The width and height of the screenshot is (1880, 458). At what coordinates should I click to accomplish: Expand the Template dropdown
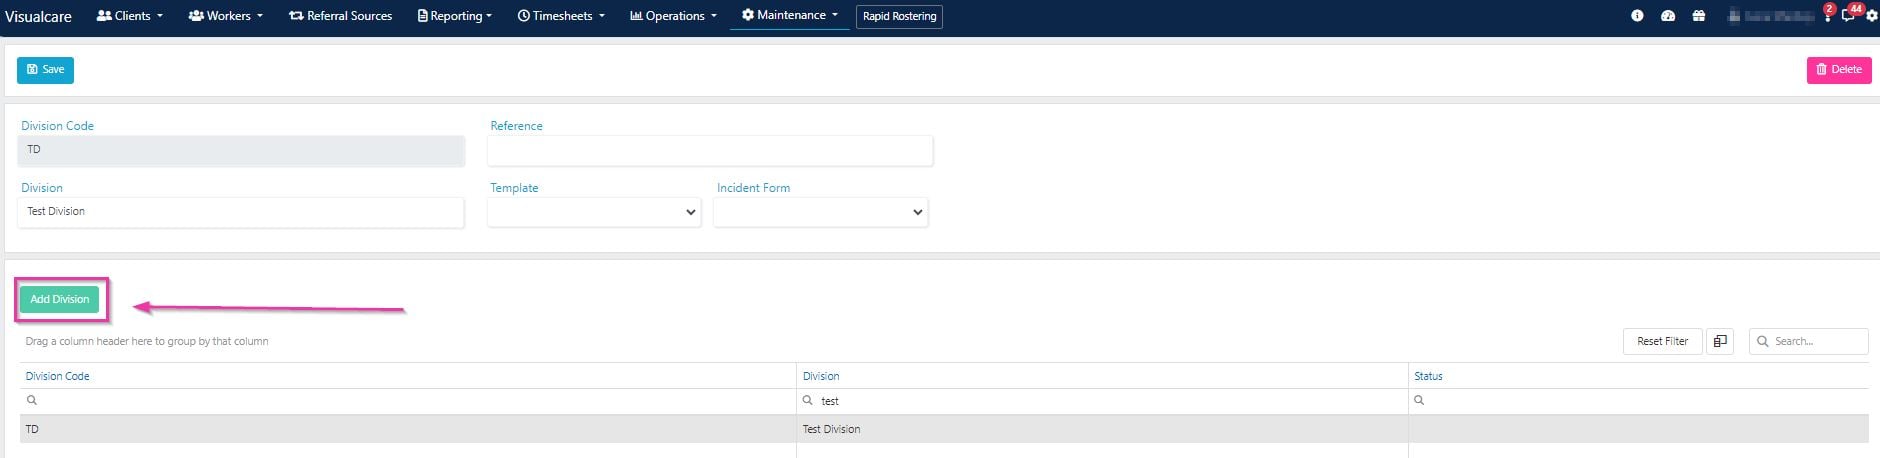point(594,212)
